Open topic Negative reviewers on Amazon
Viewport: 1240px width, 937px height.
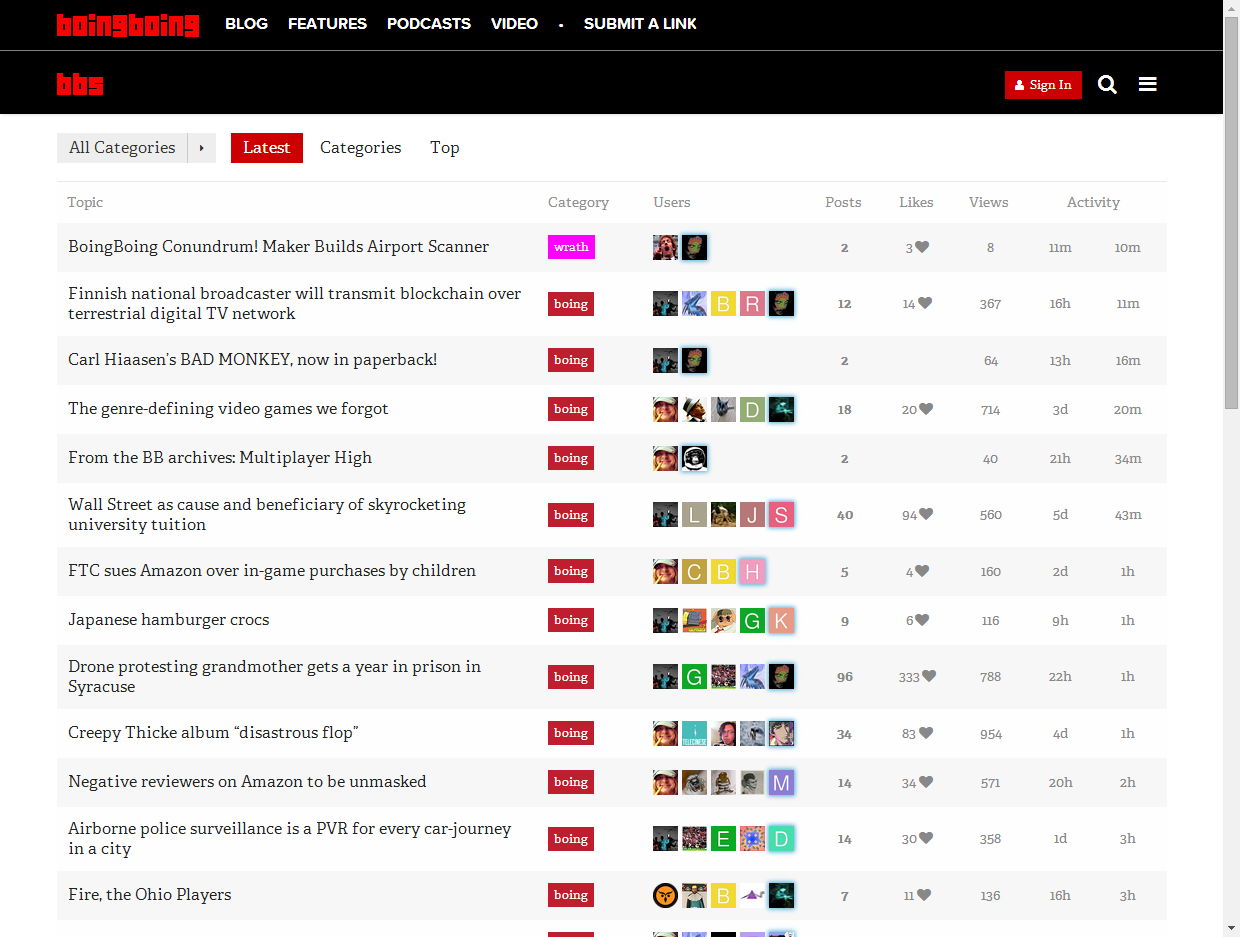[x=247, y=782]
